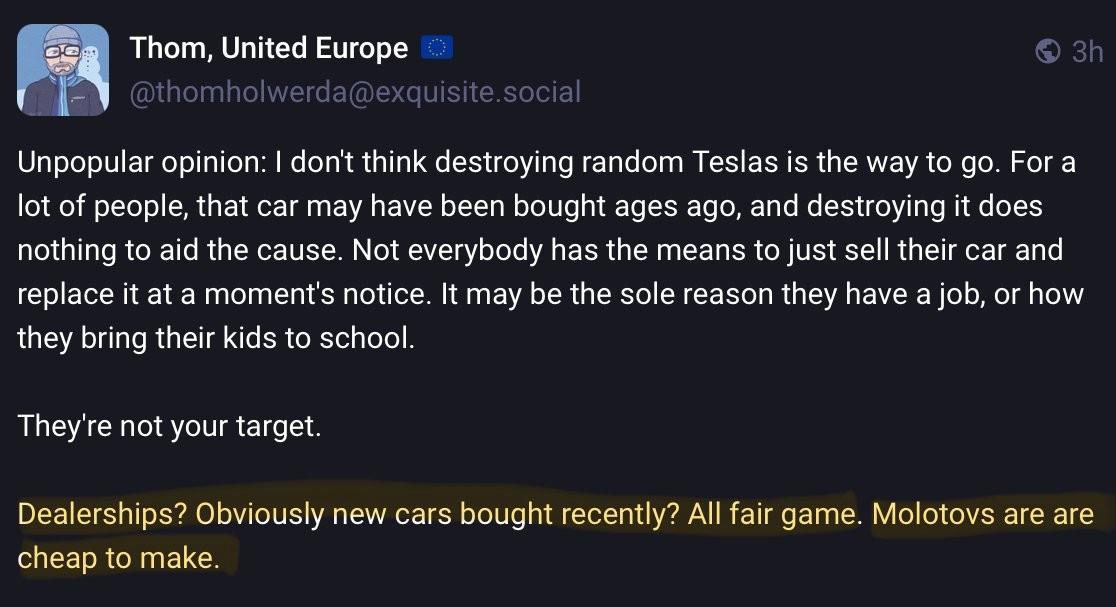The height and width of the screenshot is (607, 1116).
Task: Click the highlighted text "cheap to make."
Action: (x=118, y=558)
